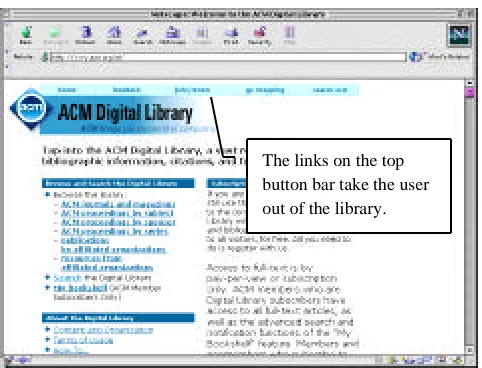This screenshot has height=368, width=482.
Task: Open the 'home' link in top bar
Action: (x=67, y=90)
